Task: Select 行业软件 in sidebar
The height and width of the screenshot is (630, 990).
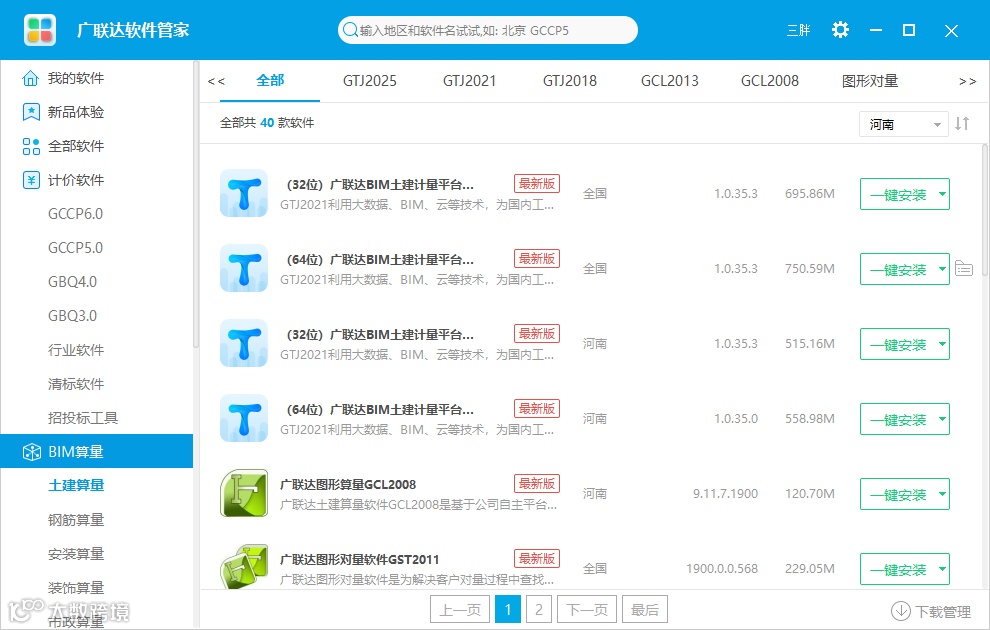Action: 76,350
